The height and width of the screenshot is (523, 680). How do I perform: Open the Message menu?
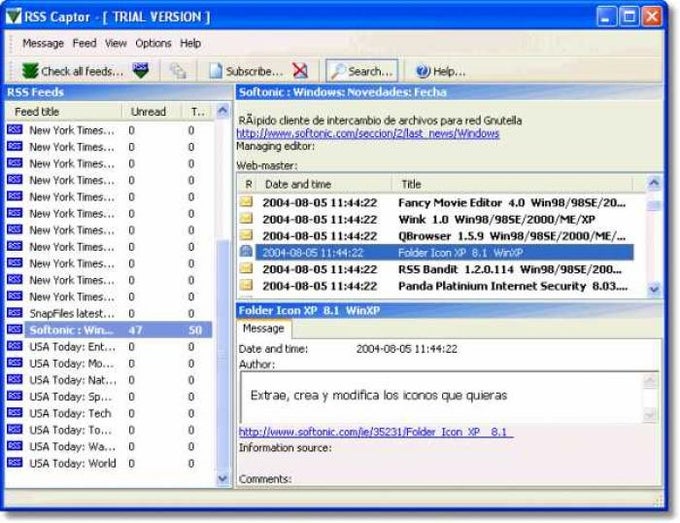point(43,43)
